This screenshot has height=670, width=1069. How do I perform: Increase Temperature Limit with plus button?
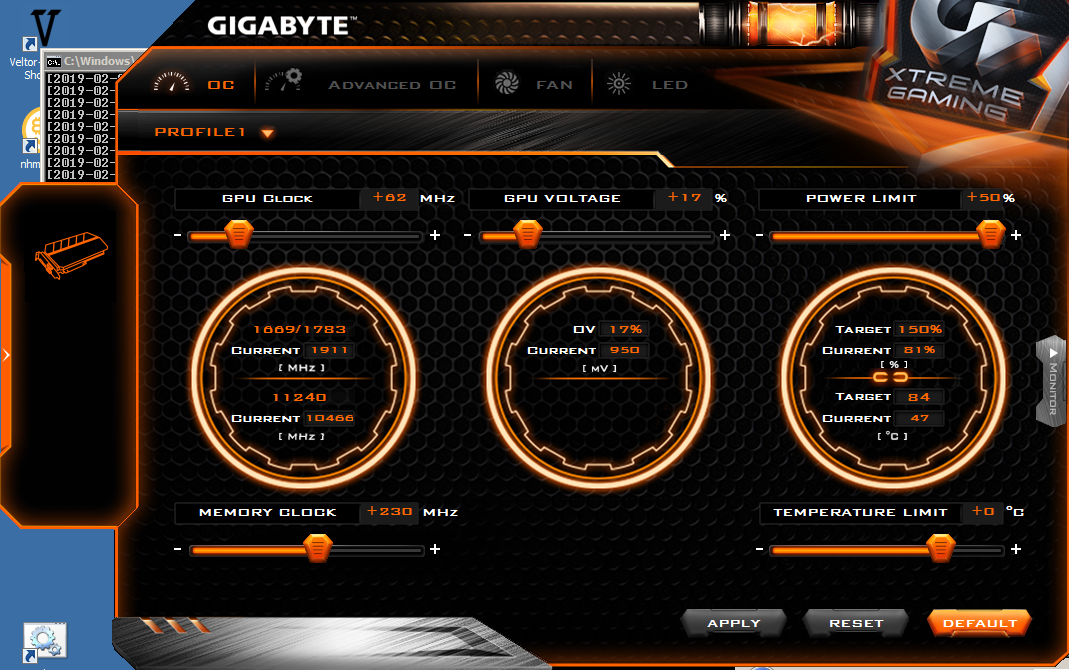[1016, 549]
